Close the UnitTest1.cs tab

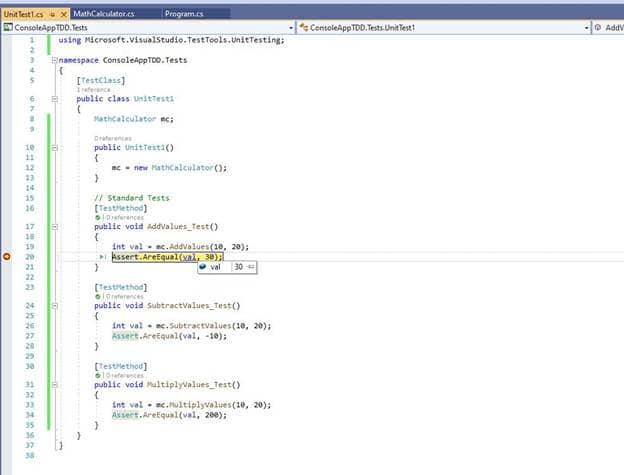tap(63, 14)
